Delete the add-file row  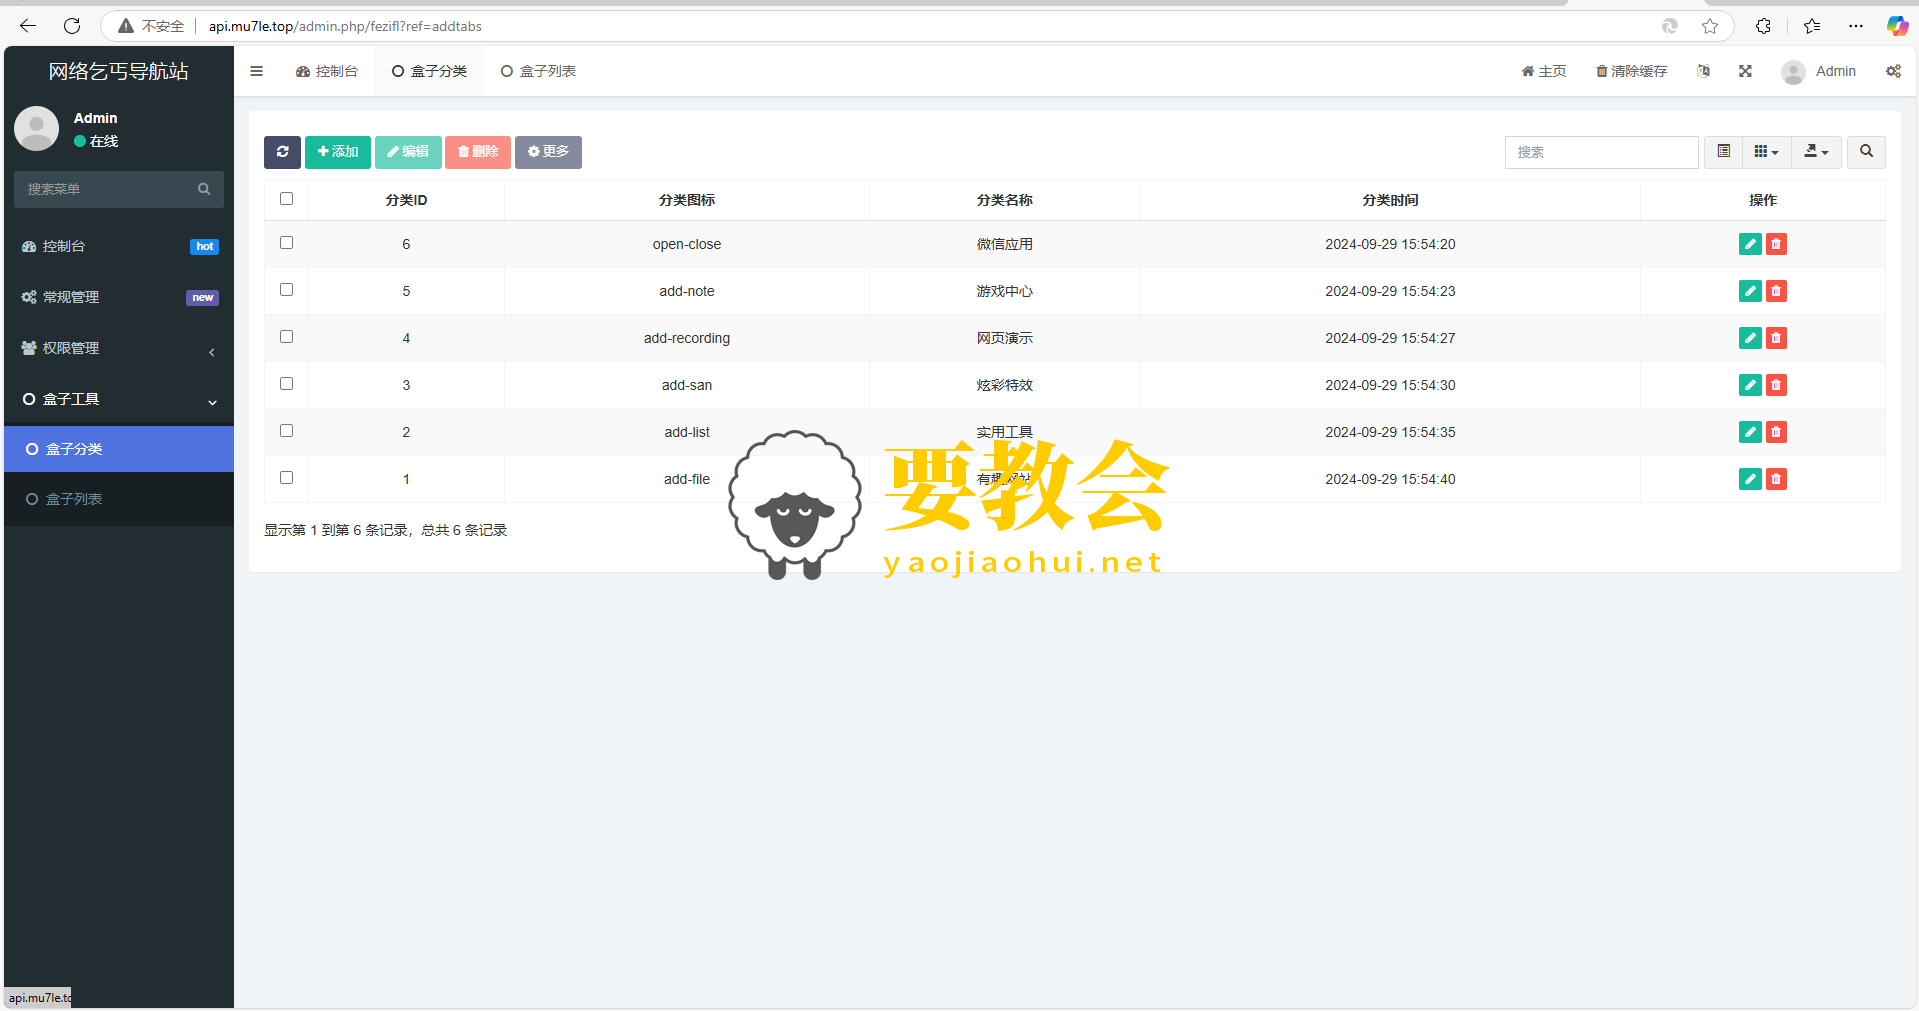point(1776,479)
